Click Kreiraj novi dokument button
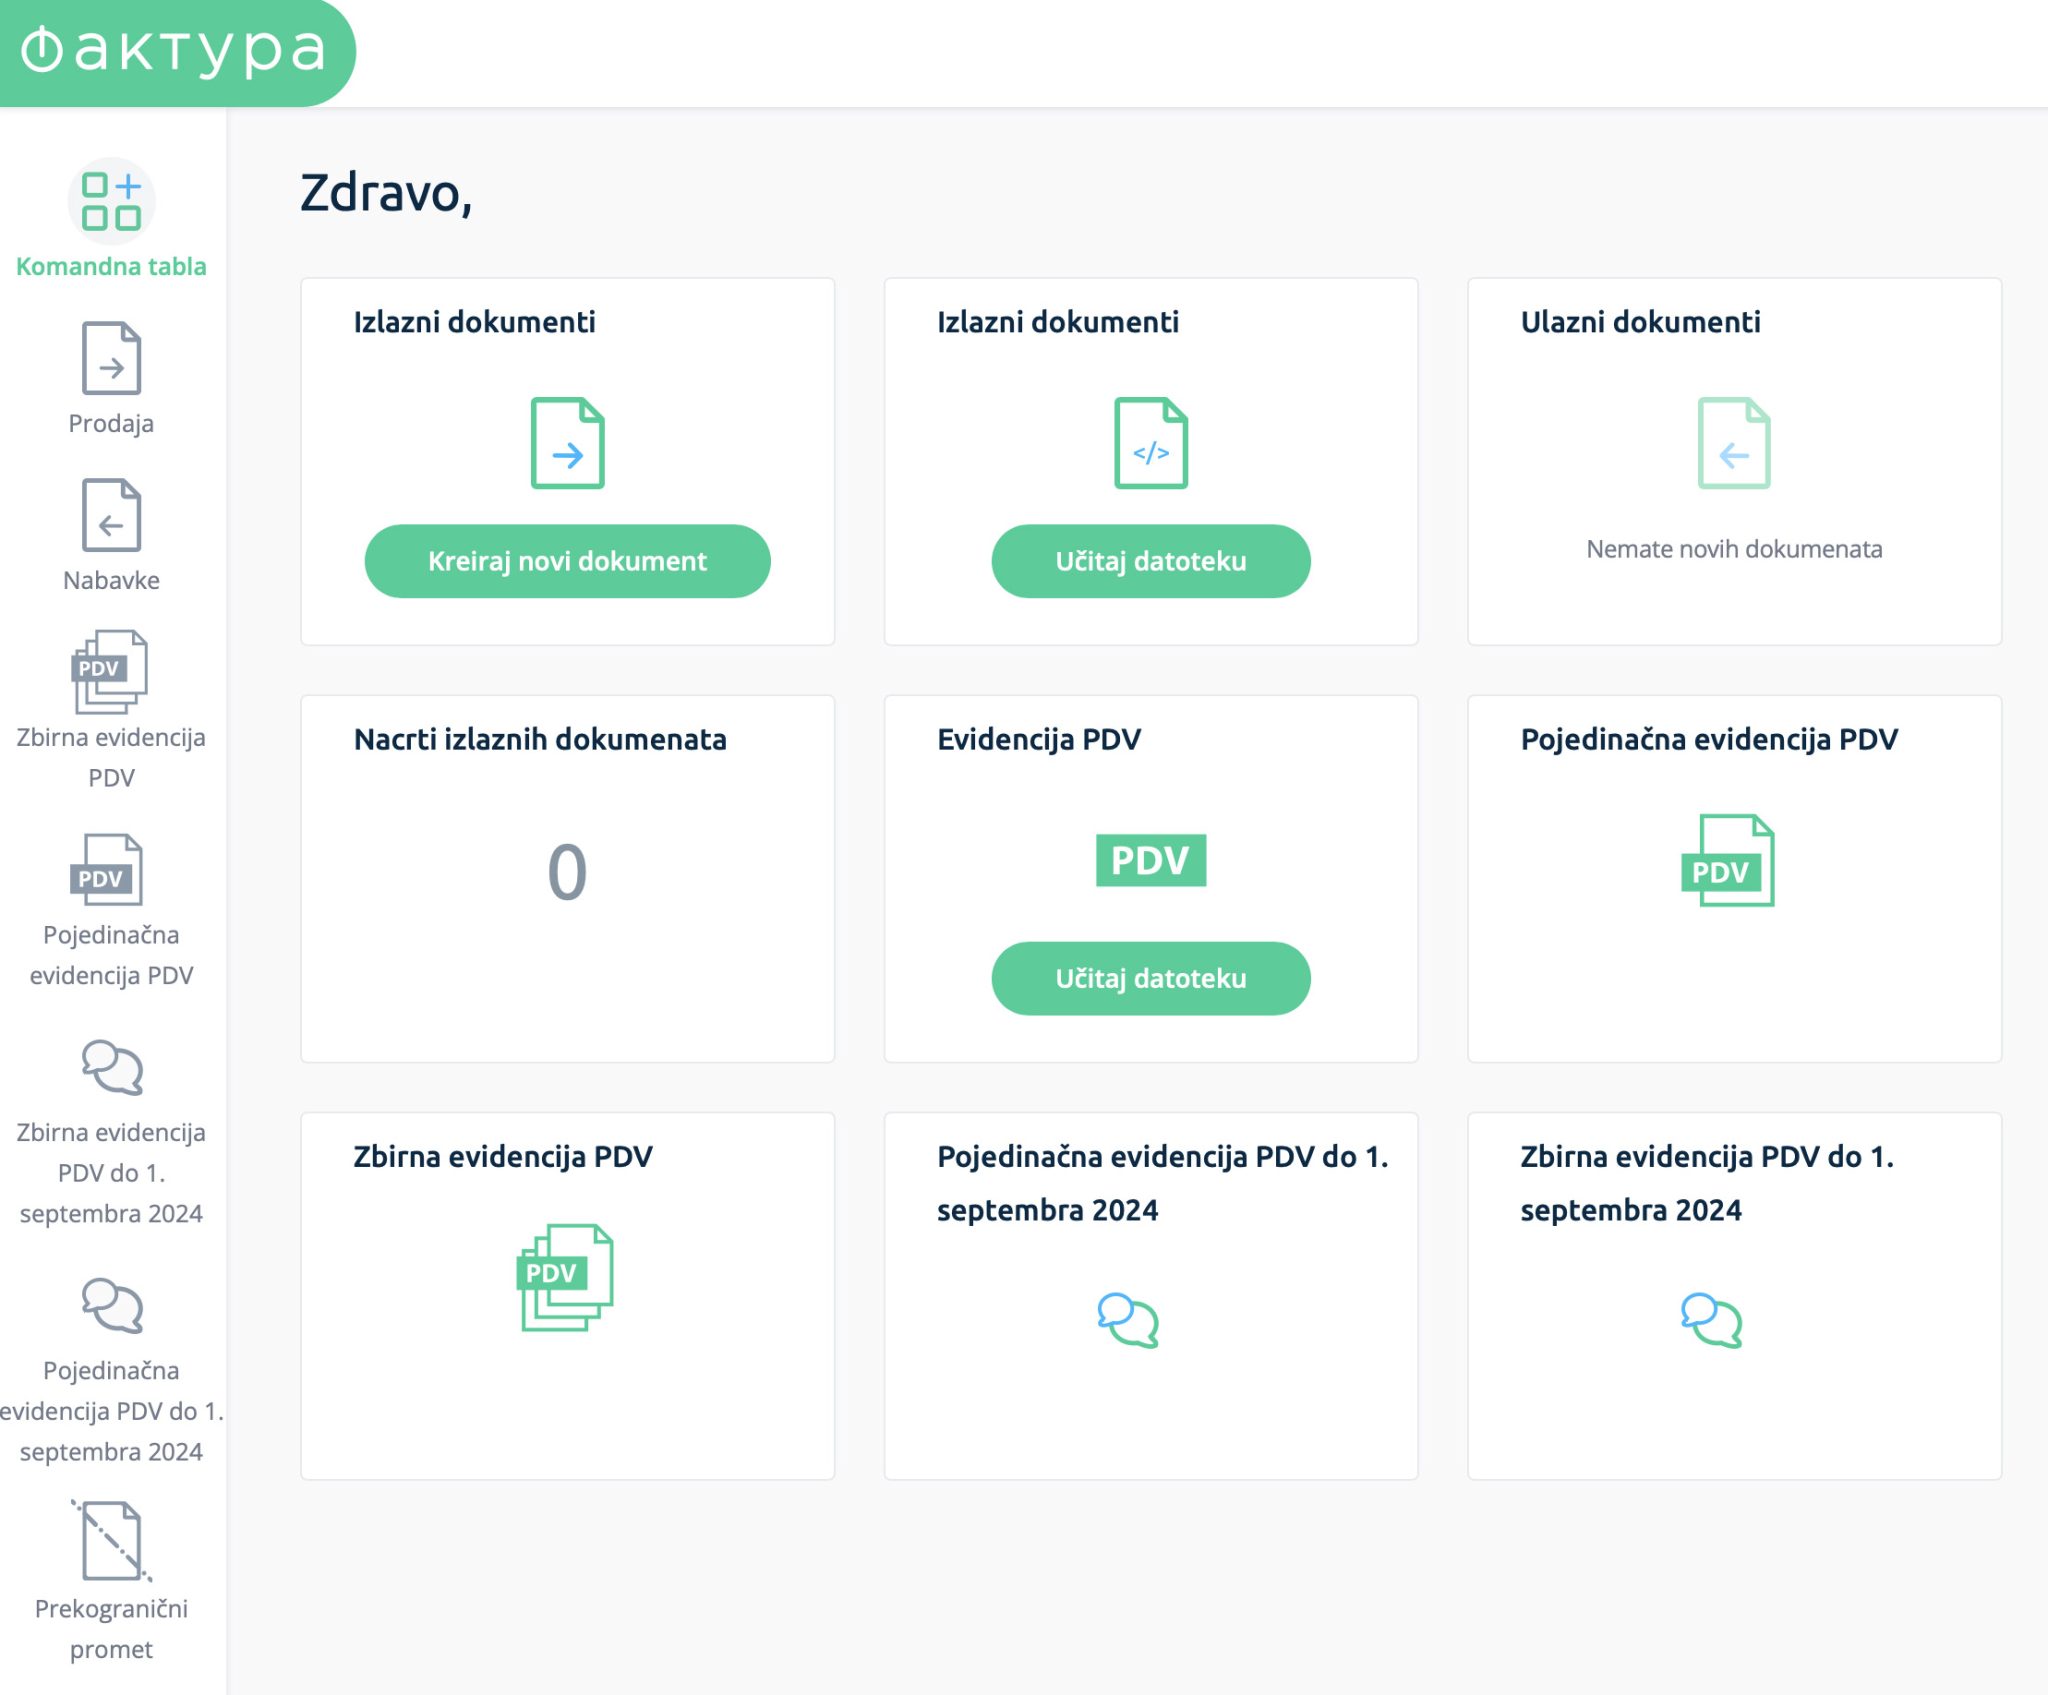Image resolution: width=2048 pixels, height=1695 pixels. click(x=567, y=561)
